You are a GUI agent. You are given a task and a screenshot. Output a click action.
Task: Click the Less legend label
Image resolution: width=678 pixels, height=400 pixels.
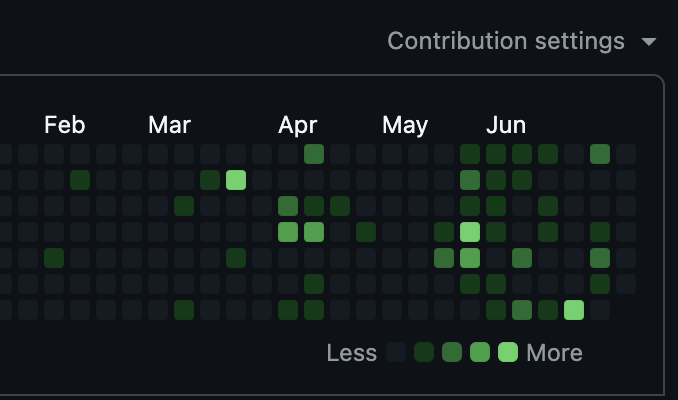pyautogui.click(x=352, y=353)
